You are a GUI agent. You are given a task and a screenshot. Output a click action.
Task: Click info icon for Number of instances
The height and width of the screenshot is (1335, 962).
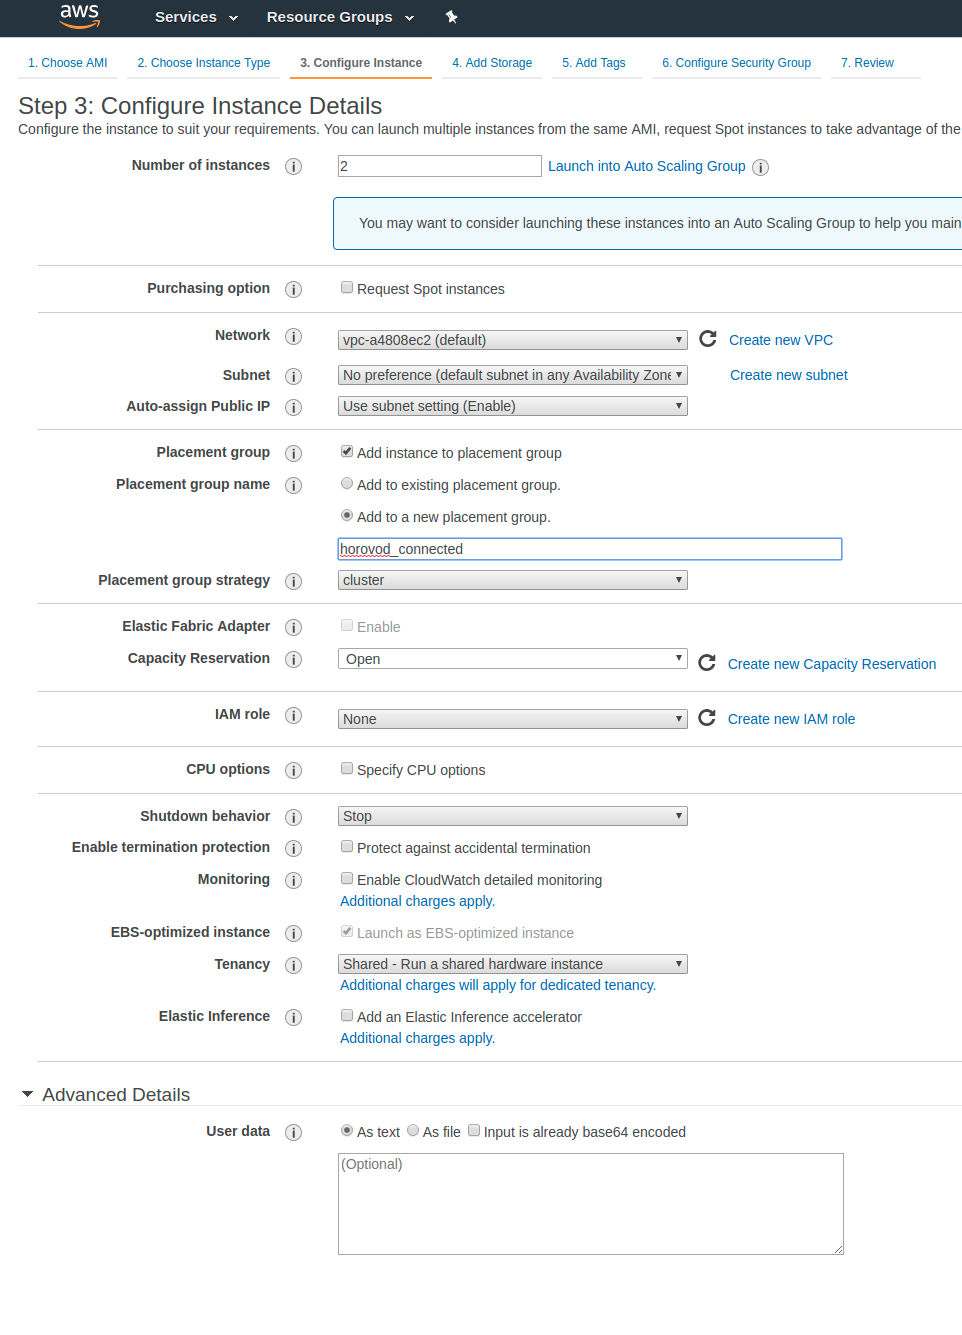[x=293, y=166]
